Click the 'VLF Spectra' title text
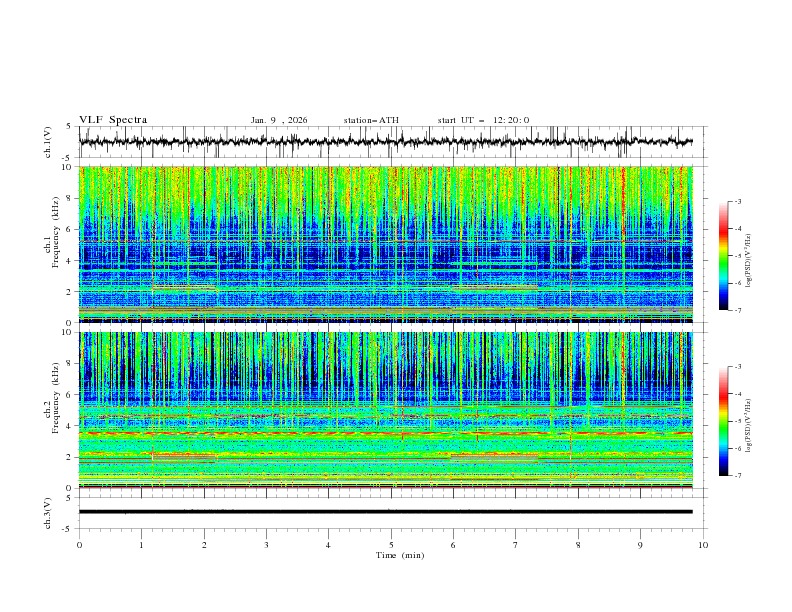This screenshot has height=612, width=792. [x=113, y=120]
